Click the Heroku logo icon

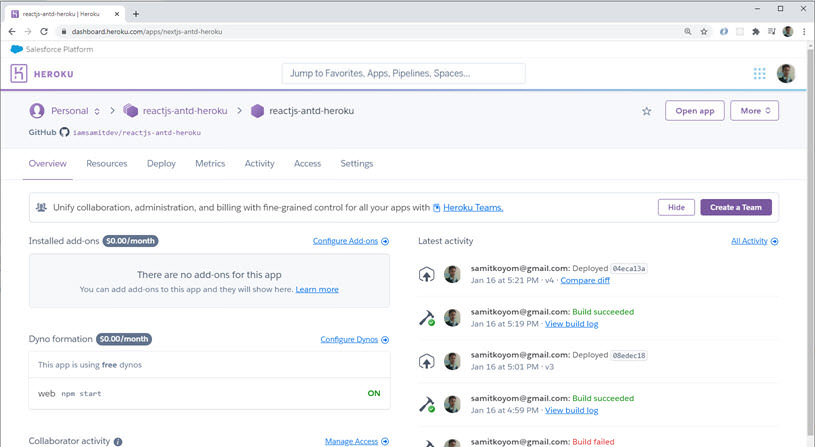pyautogui.click(x=19, y=73)
